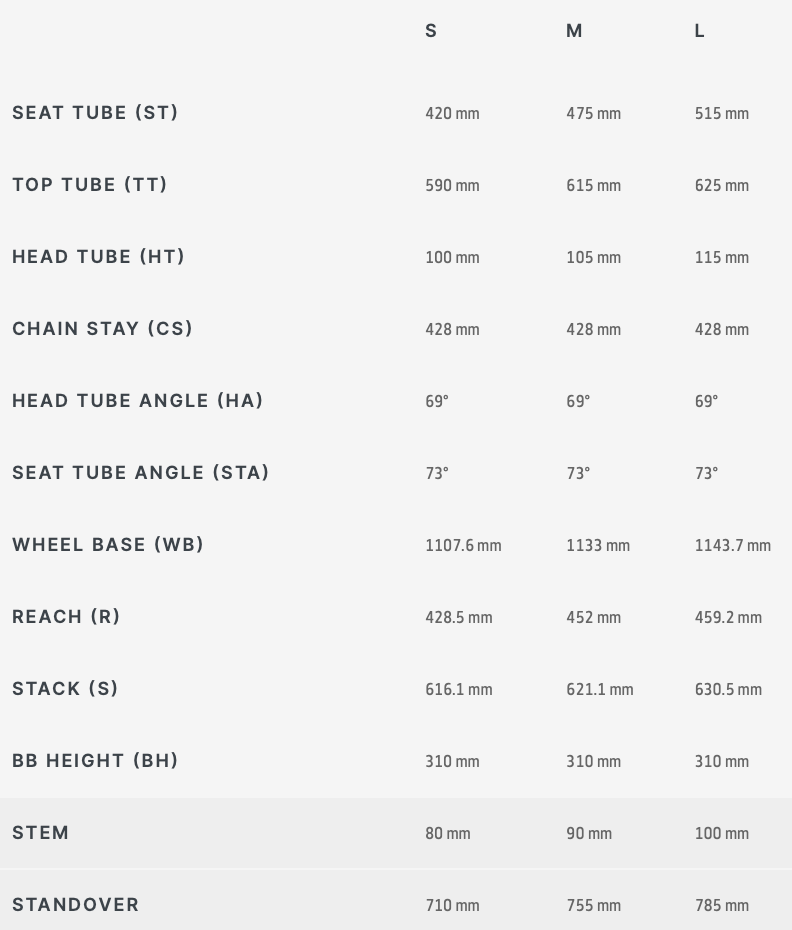The height and width of the screenshot is (930, 792).
Task: Click the STACK (S) row label
Action: click(x=65, y=689)
